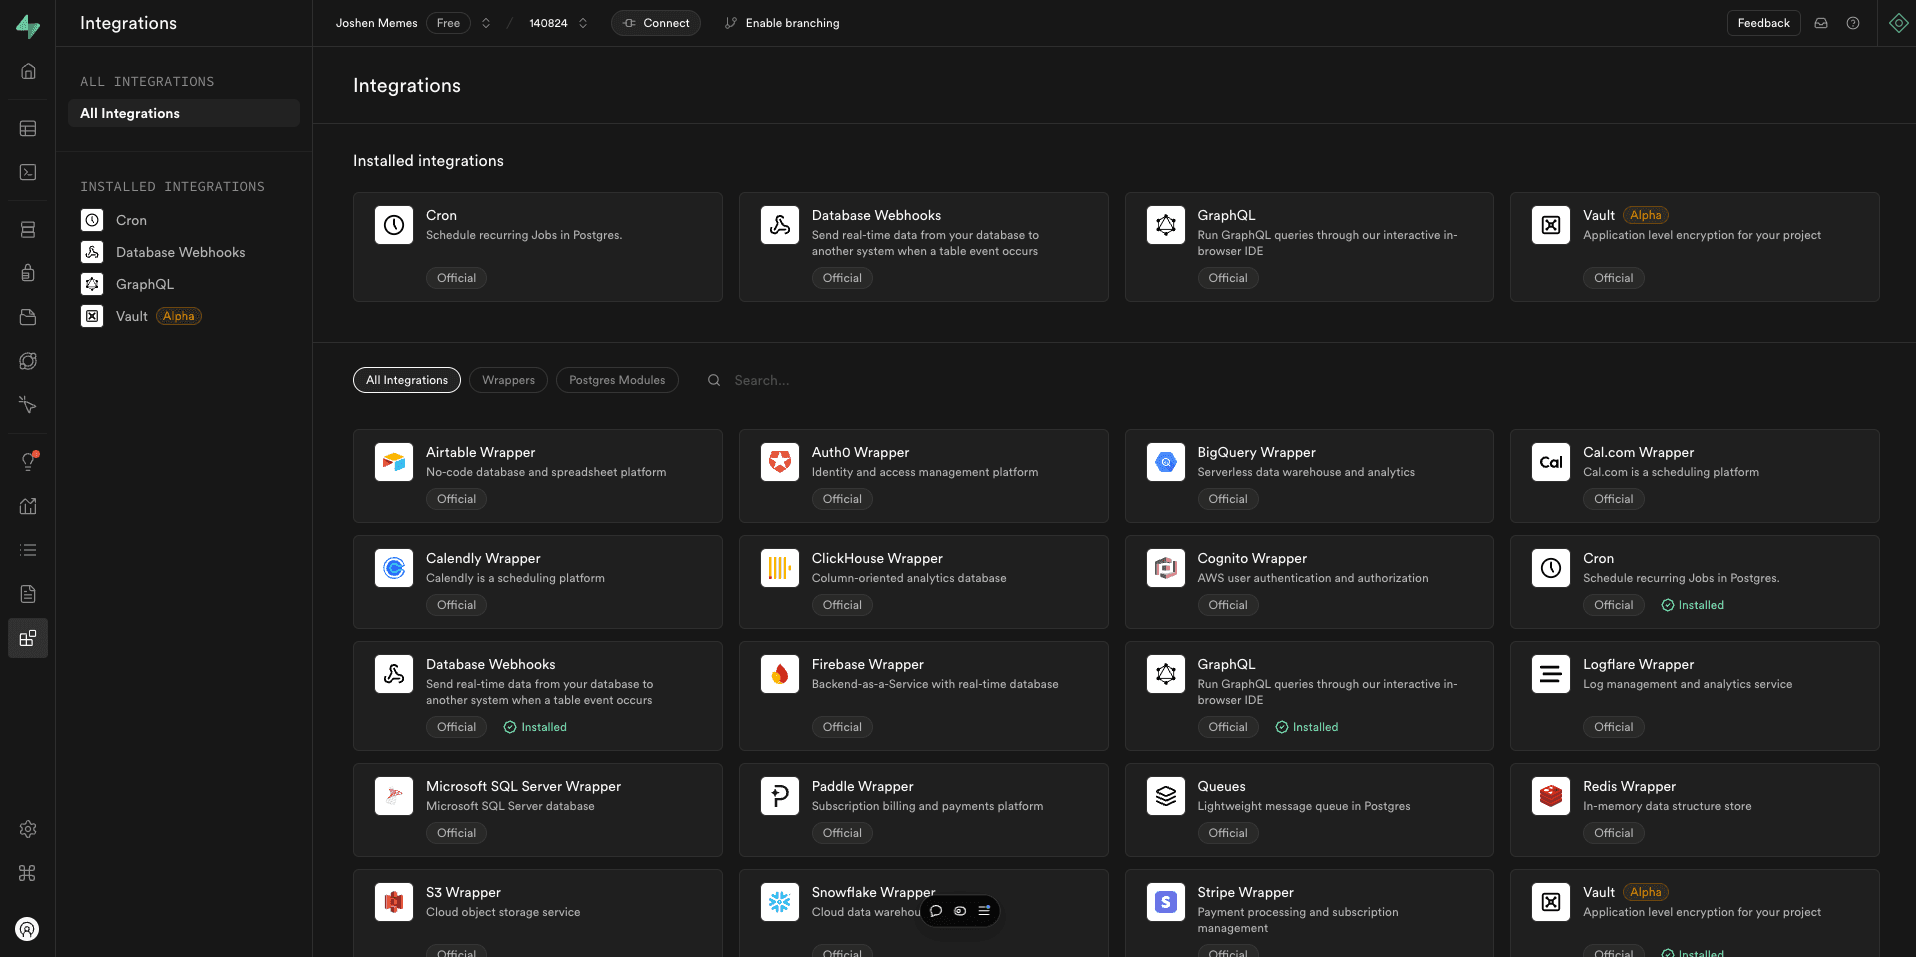The height and width of the screenshot is (957, 1916).
Task: Open the Logs list icon
Action: [28, 550]
